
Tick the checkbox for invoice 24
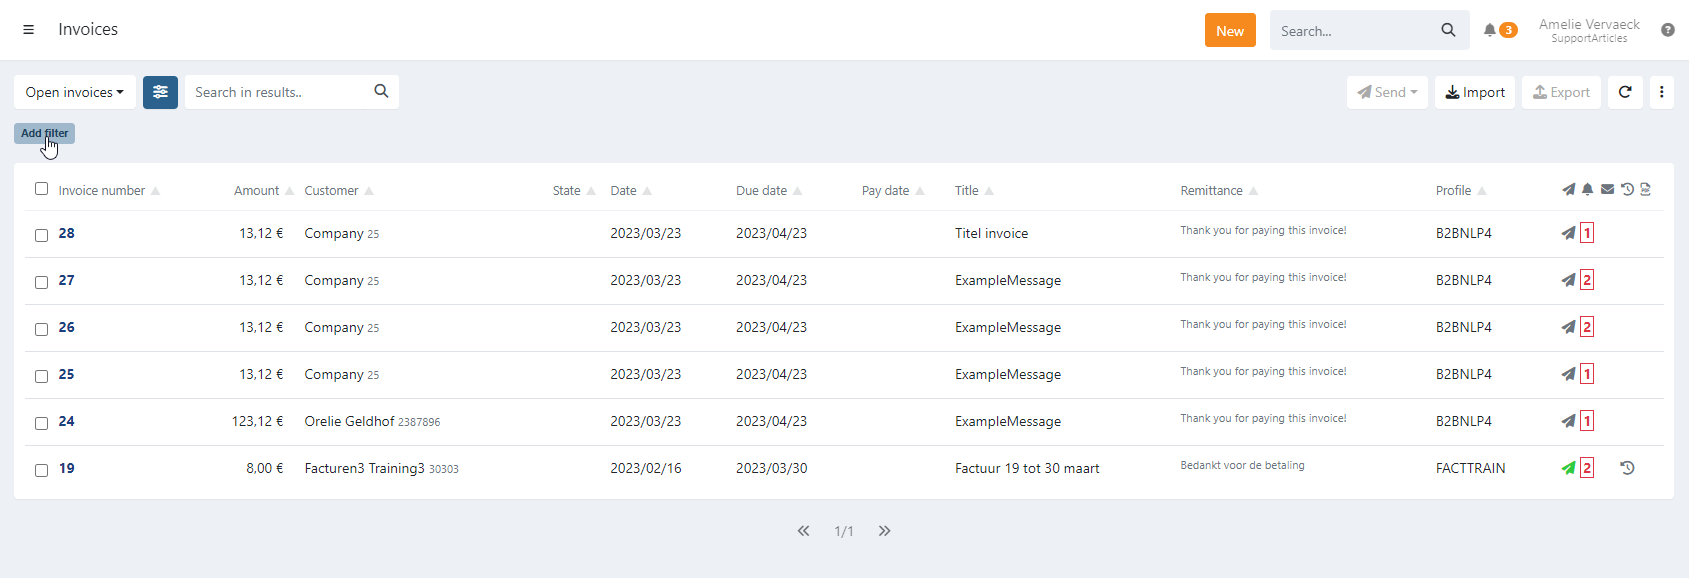tap(41, 423)
